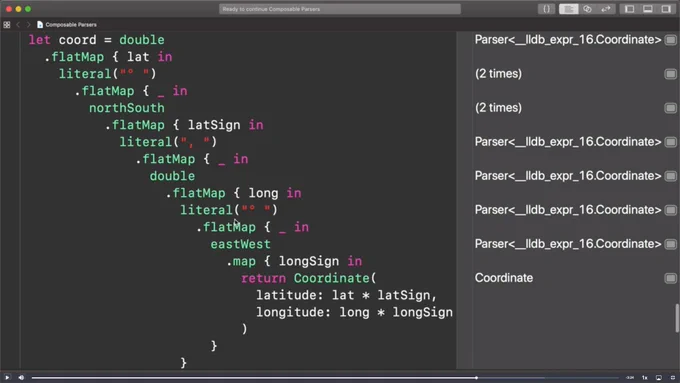Toggle the bottom Debug area panel
The image size is (680, 383).
(x=647, y=9)
